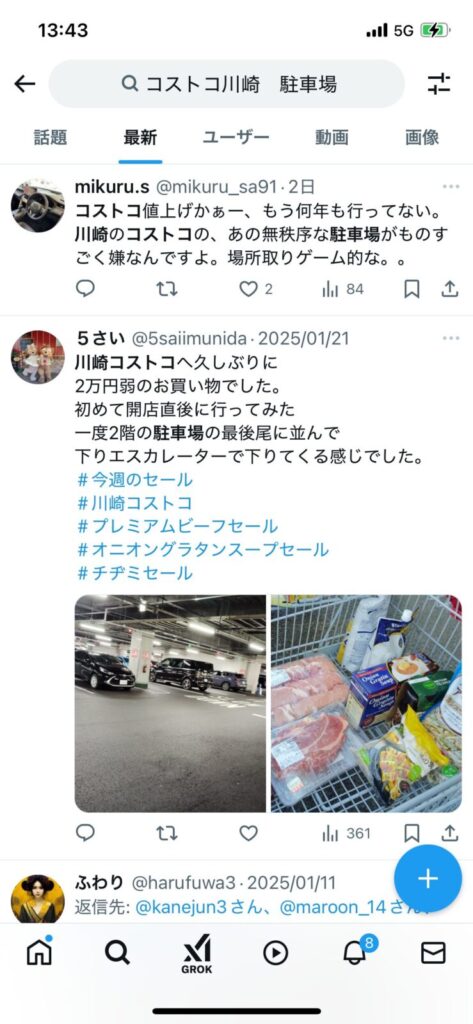Go to the Home tab
Image resolution: width=473 pixels, height=1024 pixels.
click(x=39, y=952)
